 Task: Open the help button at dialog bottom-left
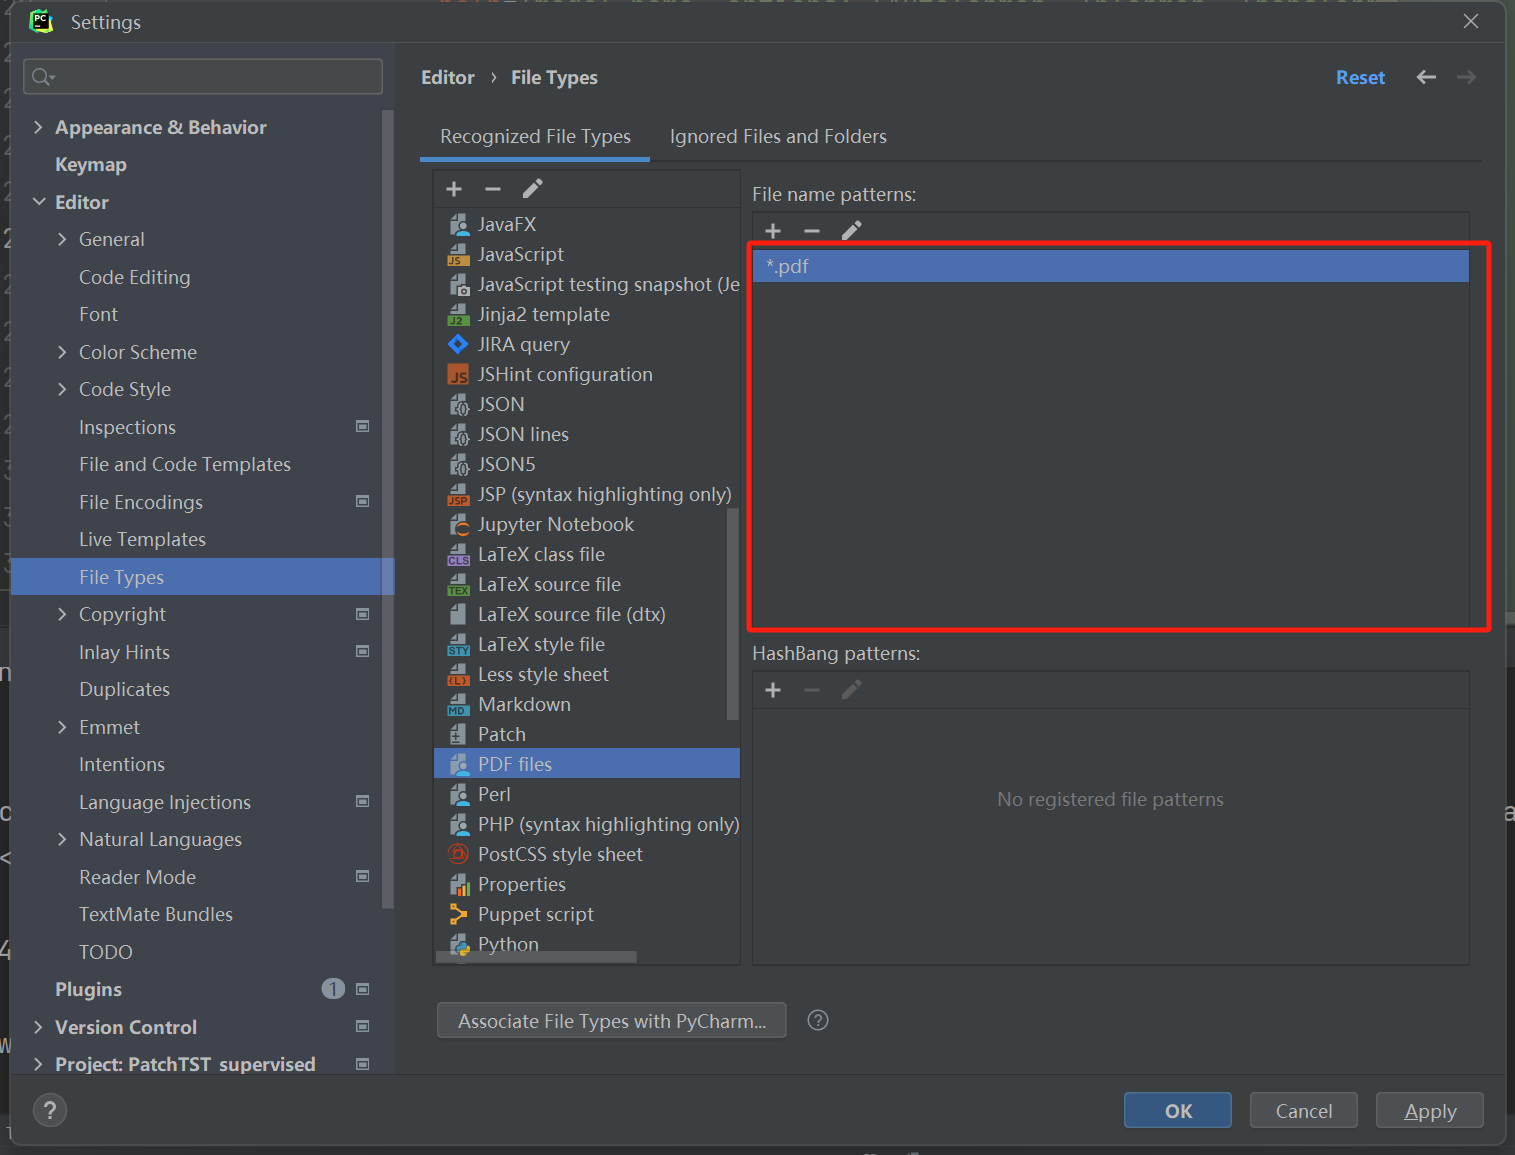click(x=50, y=1110)
